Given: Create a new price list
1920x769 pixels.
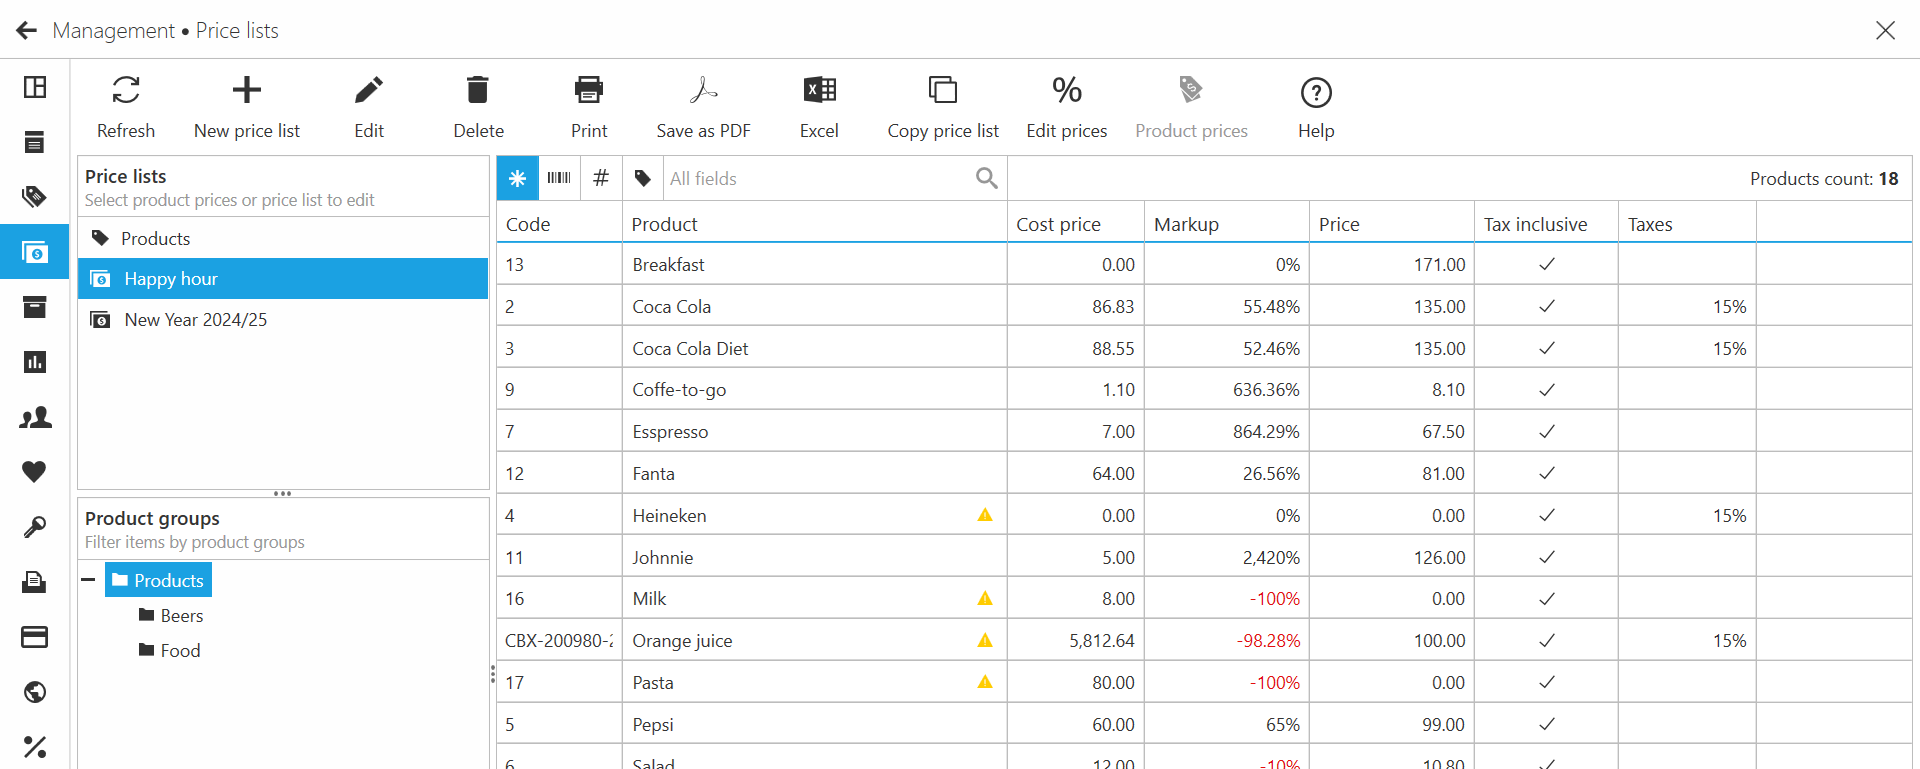Looking at the screenshot, I should point(246,91).
